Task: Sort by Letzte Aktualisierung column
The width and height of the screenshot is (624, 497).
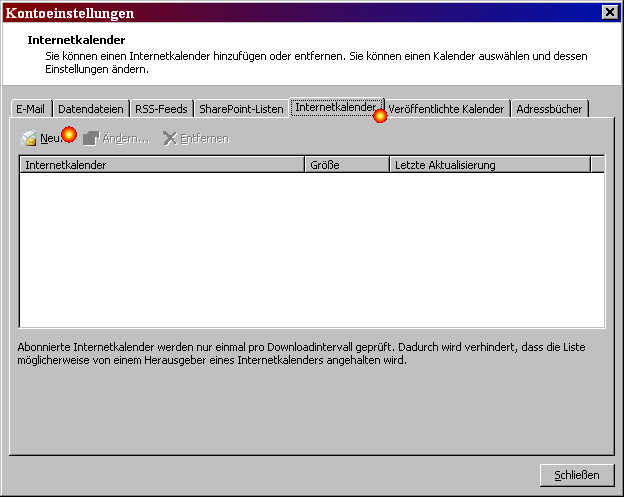Action: (x=489, y=165)
